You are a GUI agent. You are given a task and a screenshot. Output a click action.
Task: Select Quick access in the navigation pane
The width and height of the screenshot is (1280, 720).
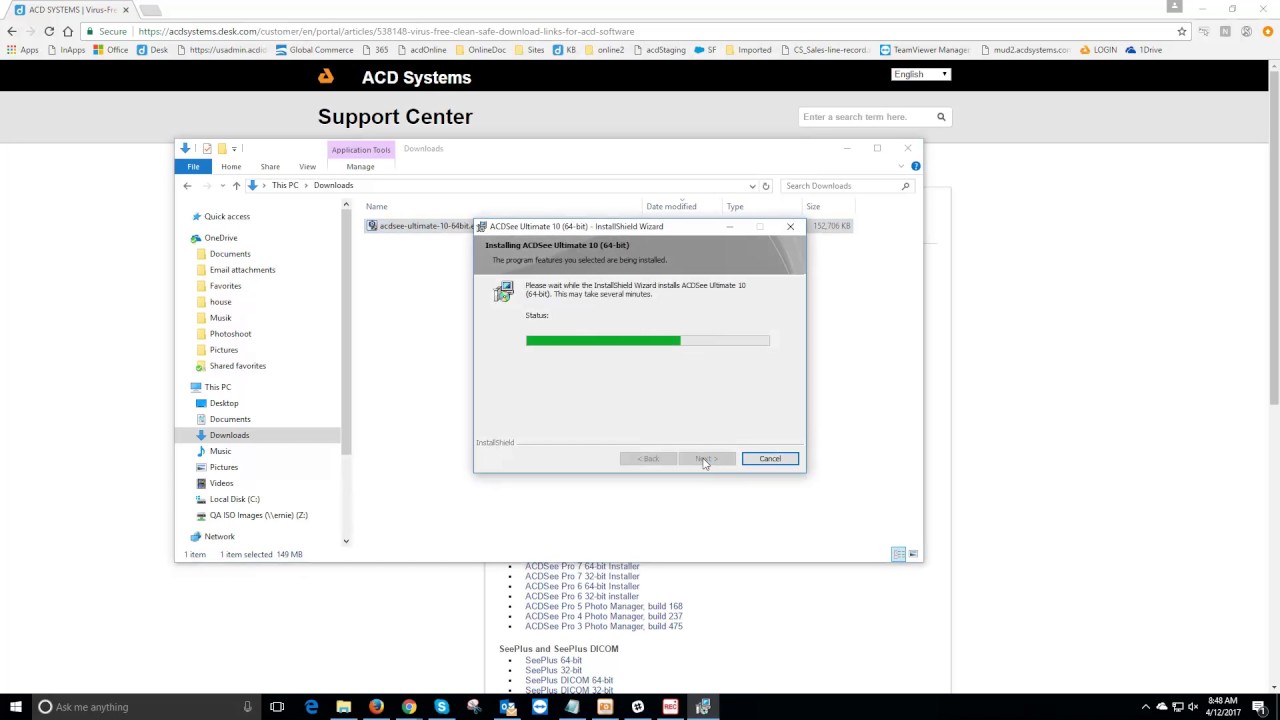point(227,216)
